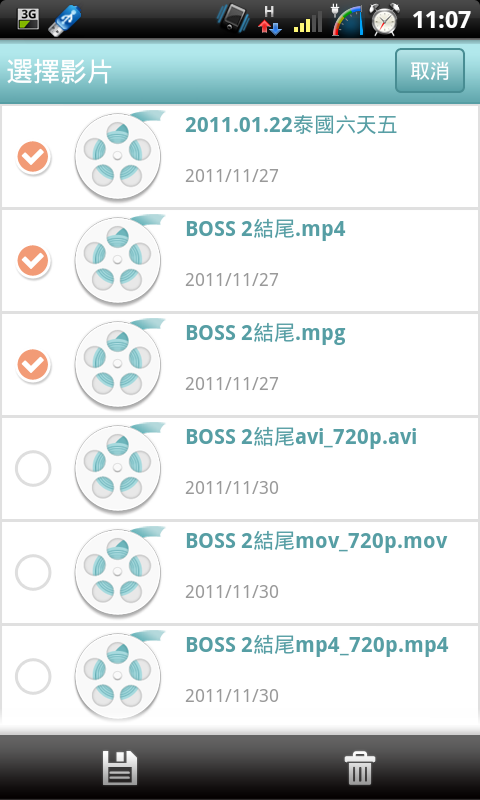480x800 pixels.
Task: Tap film reel icon for BOSS 2結尾.mpg
Action: [119, 364]
